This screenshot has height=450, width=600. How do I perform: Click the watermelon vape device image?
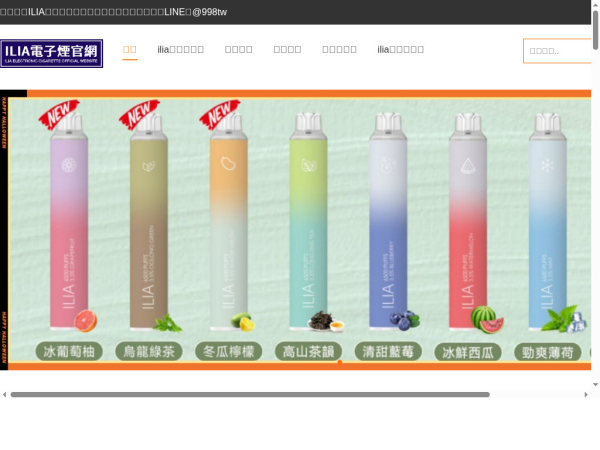point(468,222)
